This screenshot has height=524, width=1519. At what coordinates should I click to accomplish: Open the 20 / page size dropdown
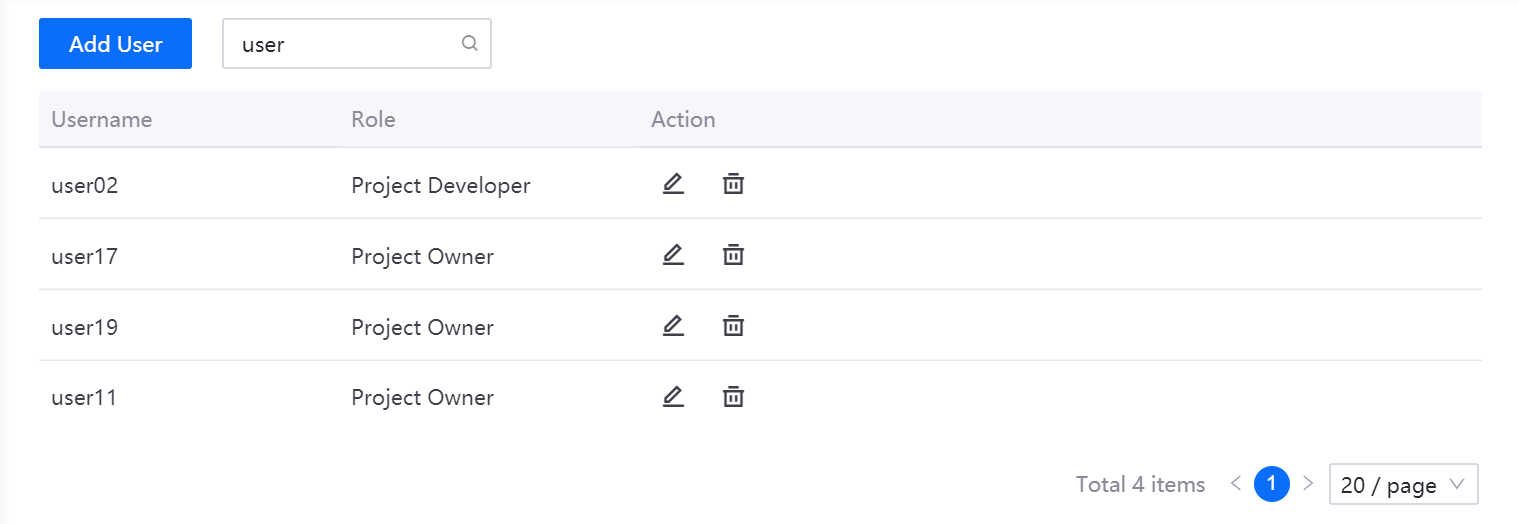(x=1403, y=485)
